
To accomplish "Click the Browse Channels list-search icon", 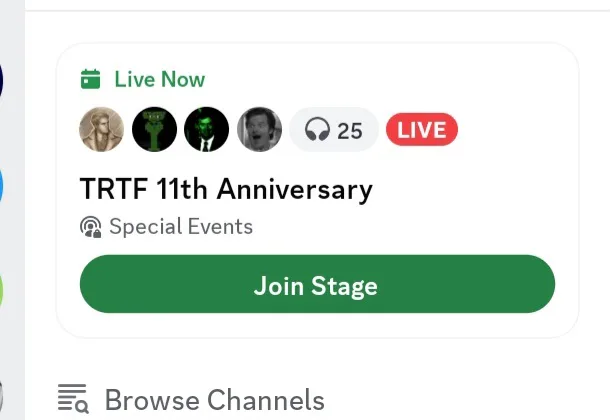I will tap(73, 400).
